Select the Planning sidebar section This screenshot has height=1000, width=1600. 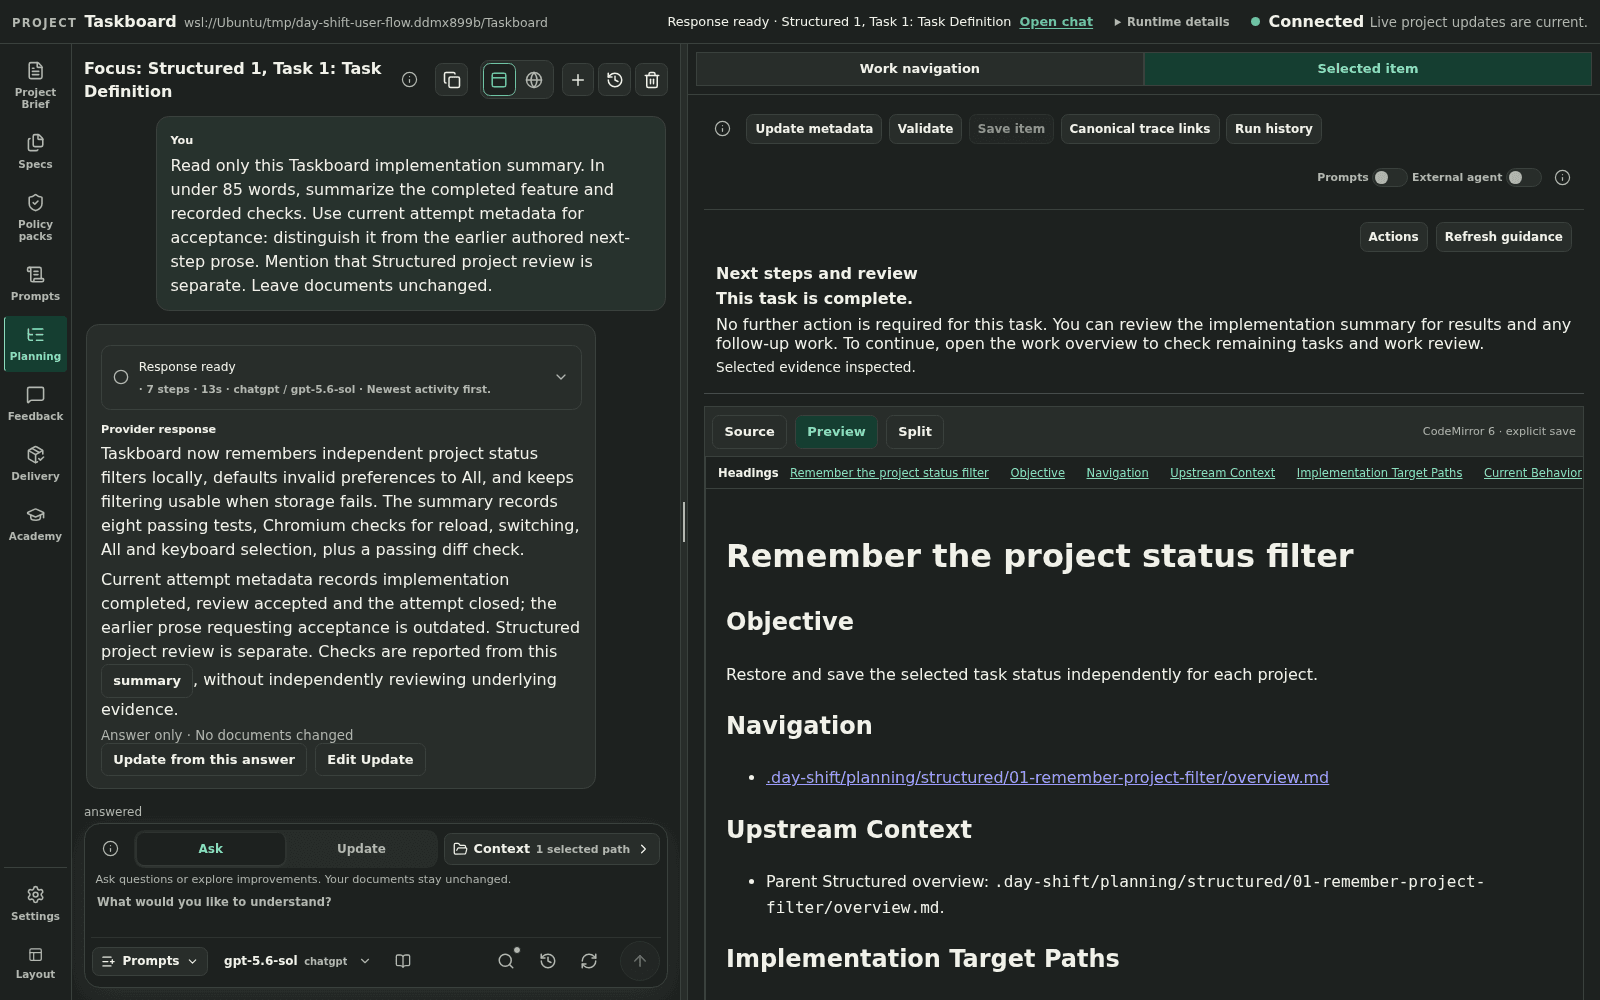coord(35,343)
